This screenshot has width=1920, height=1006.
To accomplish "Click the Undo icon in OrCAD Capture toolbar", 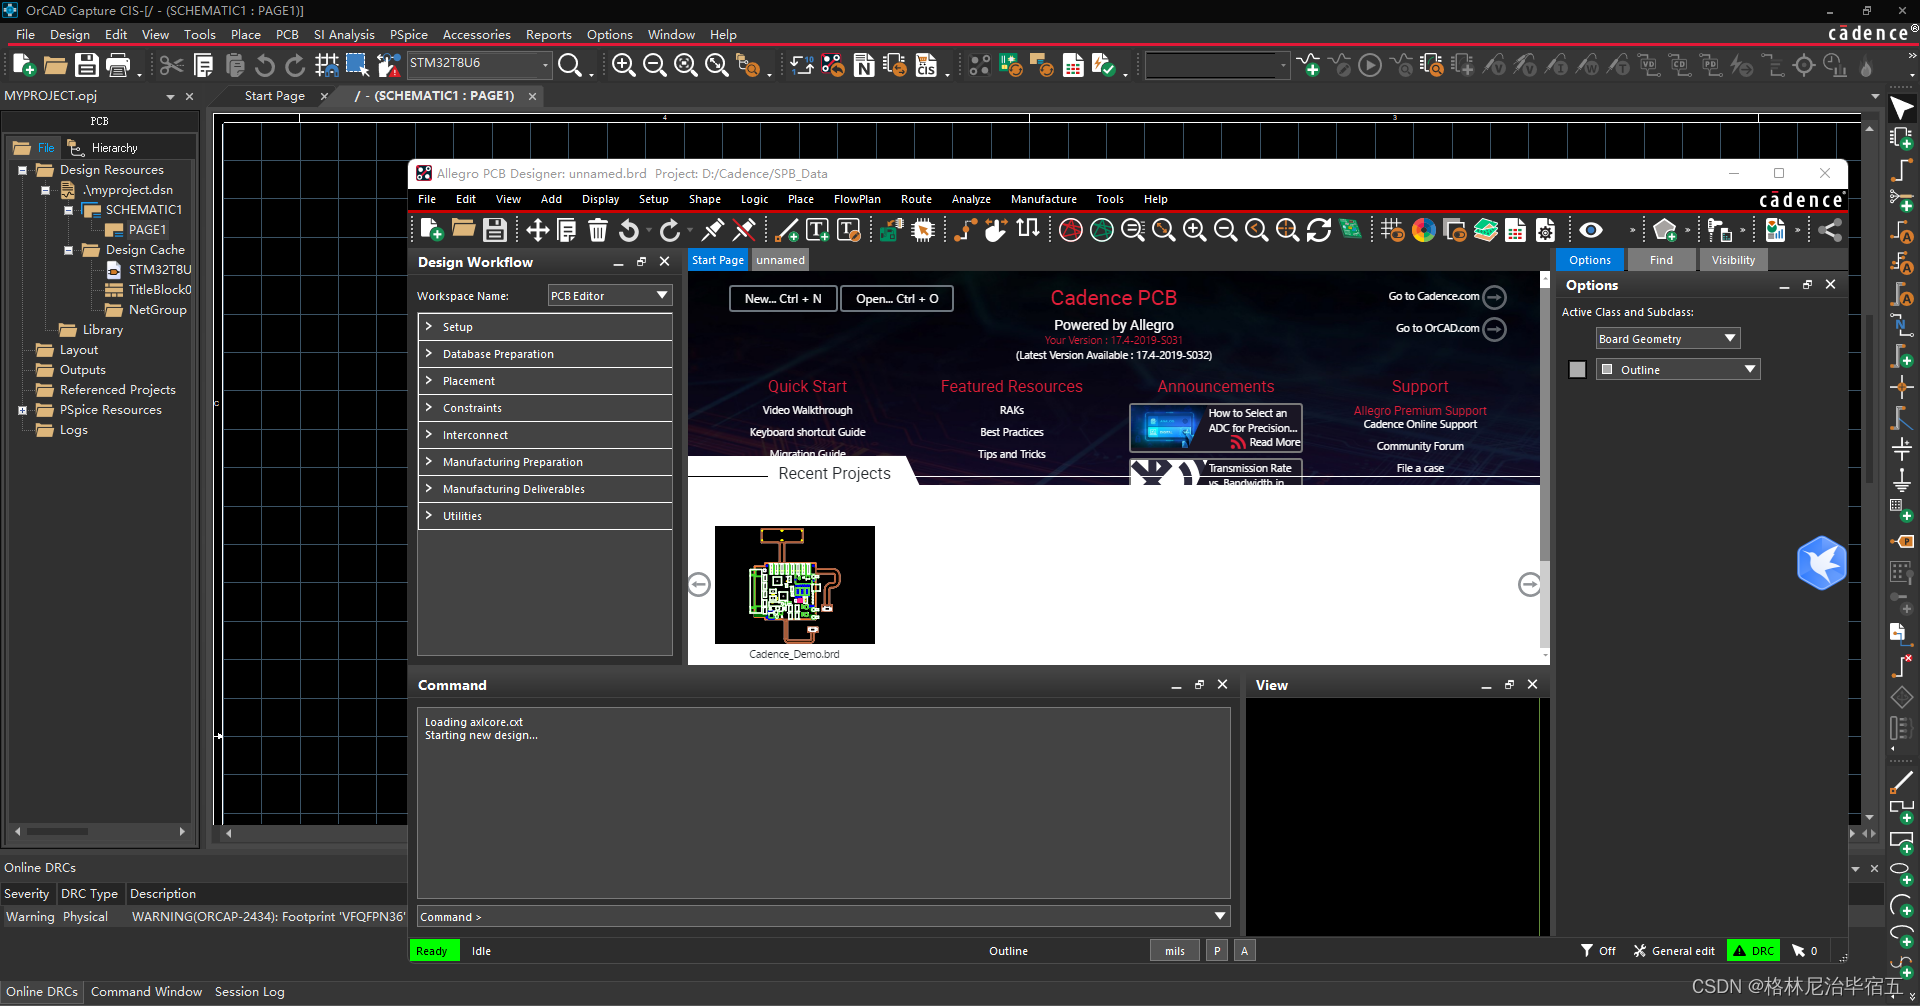I will pyautogui.click(x=264, y=66).
